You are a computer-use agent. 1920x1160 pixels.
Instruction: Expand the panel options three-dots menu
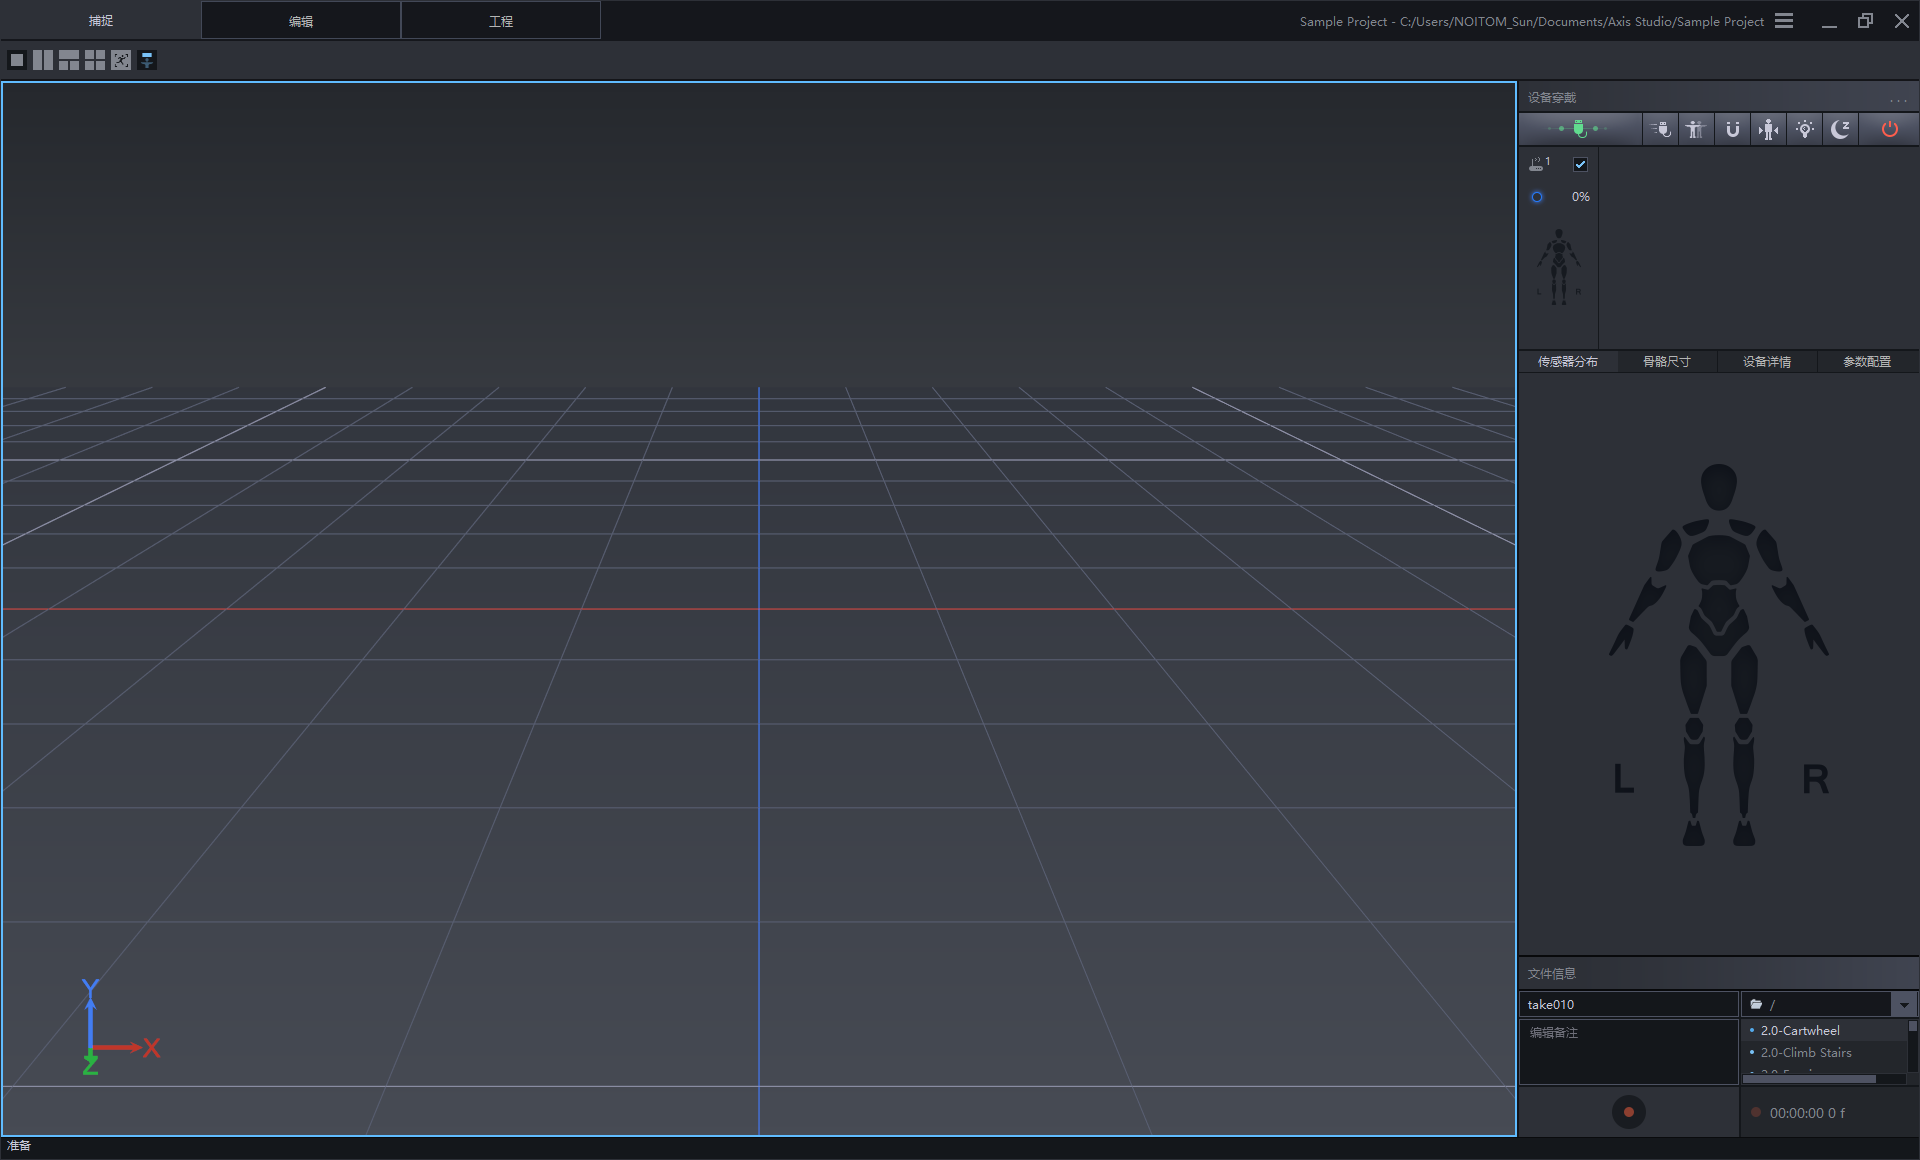coord(1898,99)
